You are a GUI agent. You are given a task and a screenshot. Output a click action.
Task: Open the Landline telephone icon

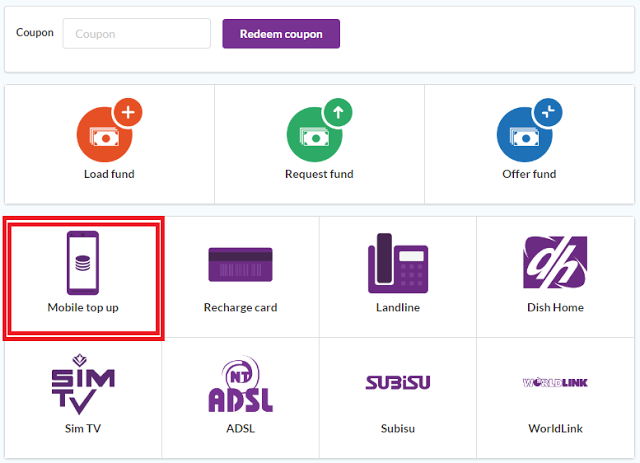(x=397, y=263)
